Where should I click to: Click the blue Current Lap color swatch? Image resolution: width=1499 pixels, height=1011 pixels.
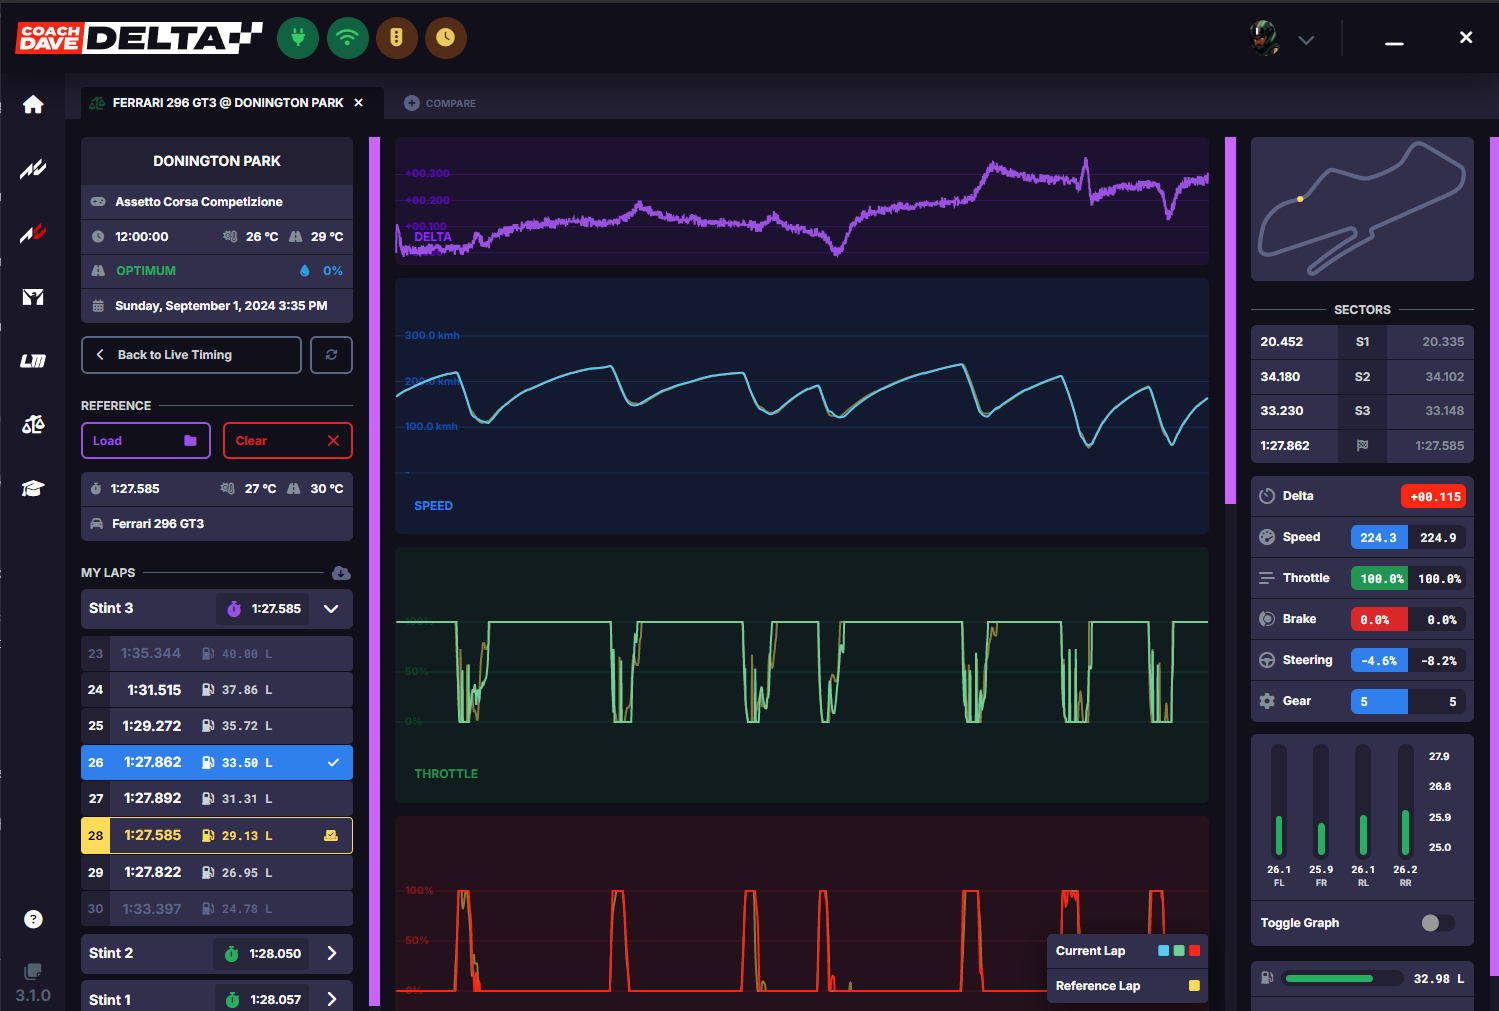click(x=1163, y=951)
